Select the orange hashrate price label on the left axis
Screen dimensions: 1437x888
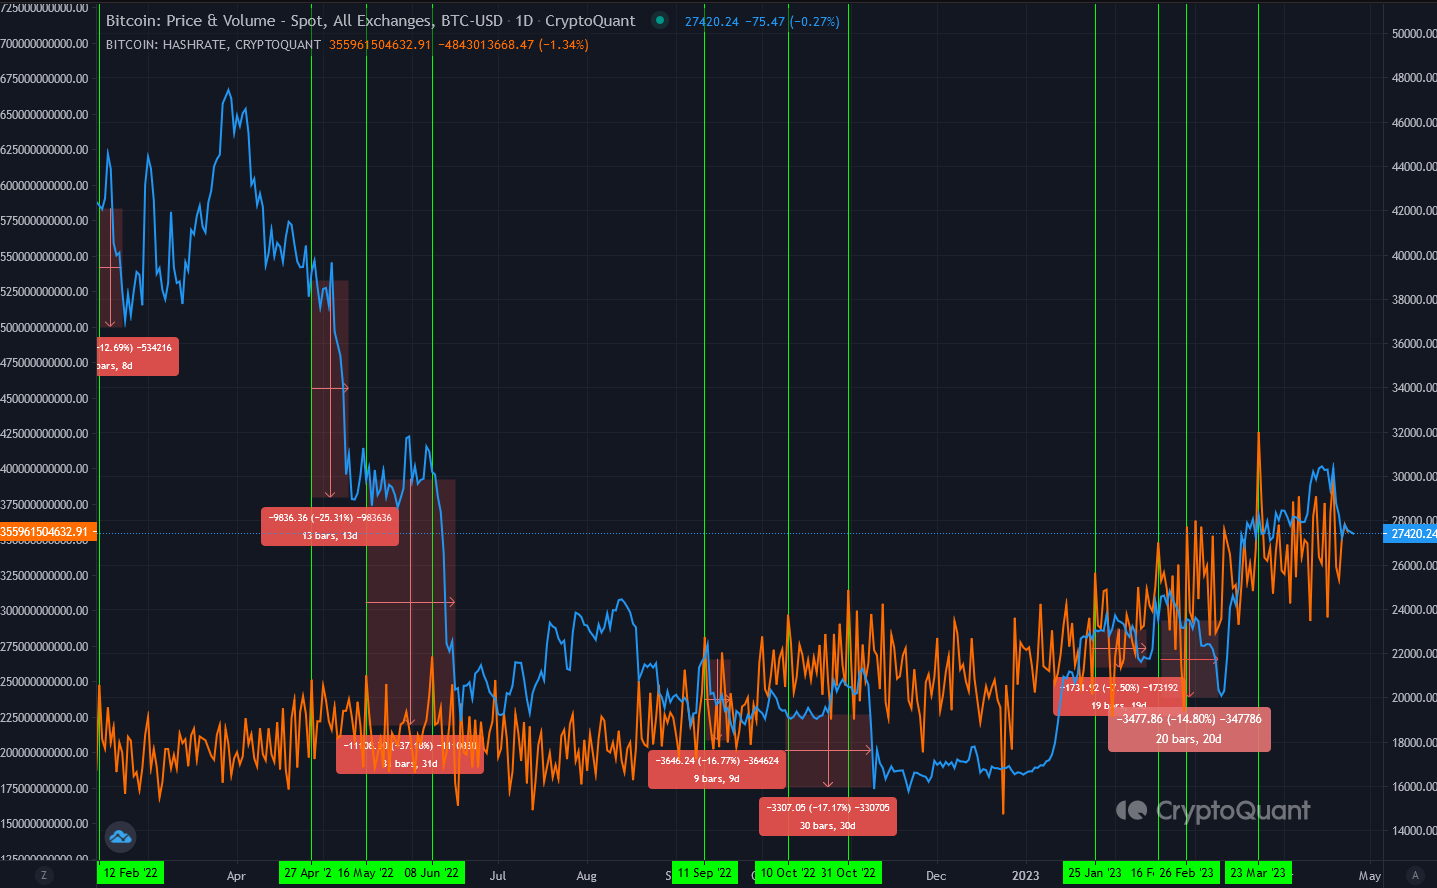pos(47,531)
